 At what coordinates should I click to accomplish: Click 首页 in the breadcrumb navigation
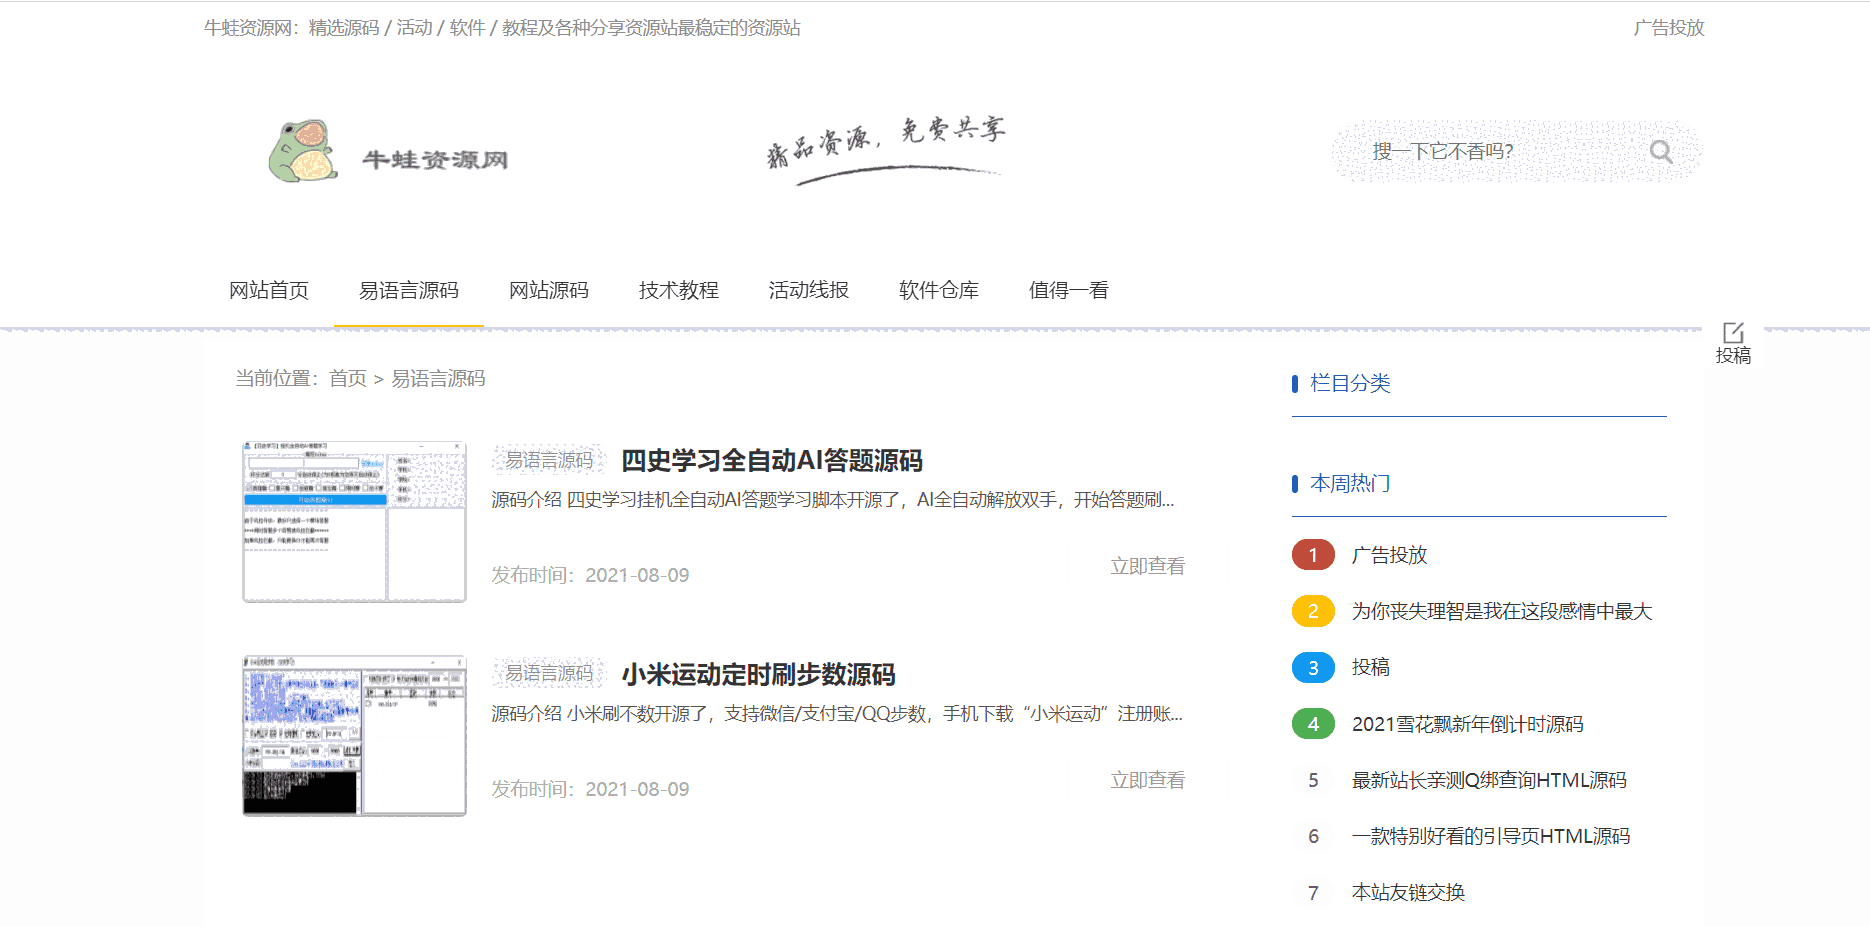[x=347, y=380]
